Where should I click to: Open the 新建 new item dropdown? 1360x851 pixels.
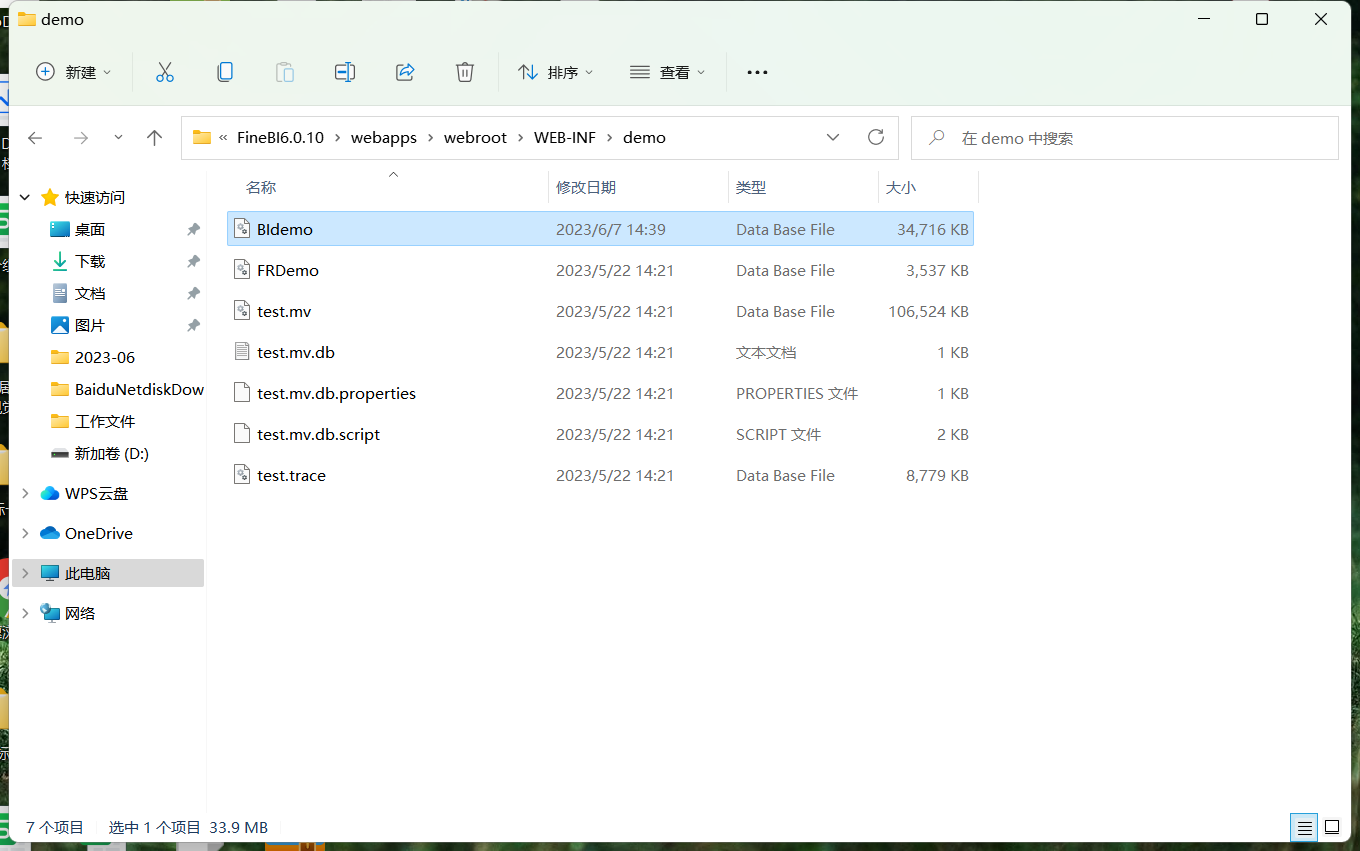point(74,72)
